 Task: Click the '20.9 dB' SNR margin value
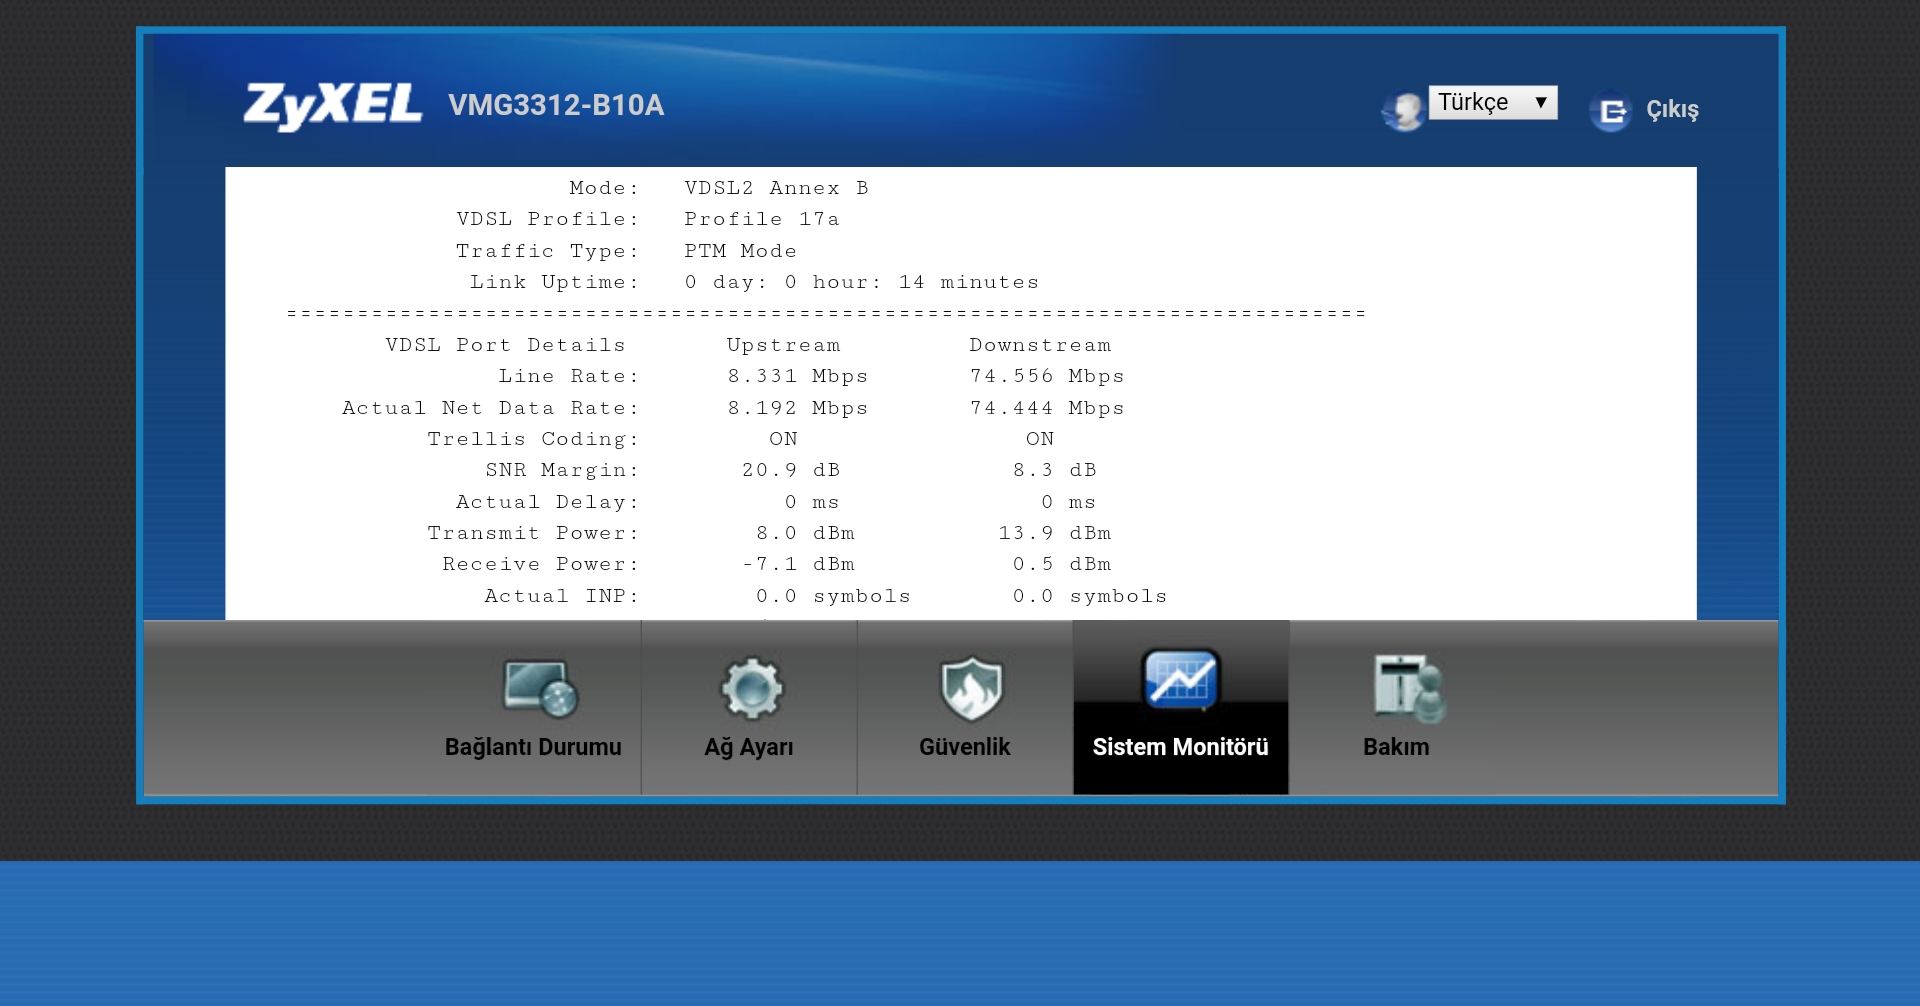tap(791, 470)
